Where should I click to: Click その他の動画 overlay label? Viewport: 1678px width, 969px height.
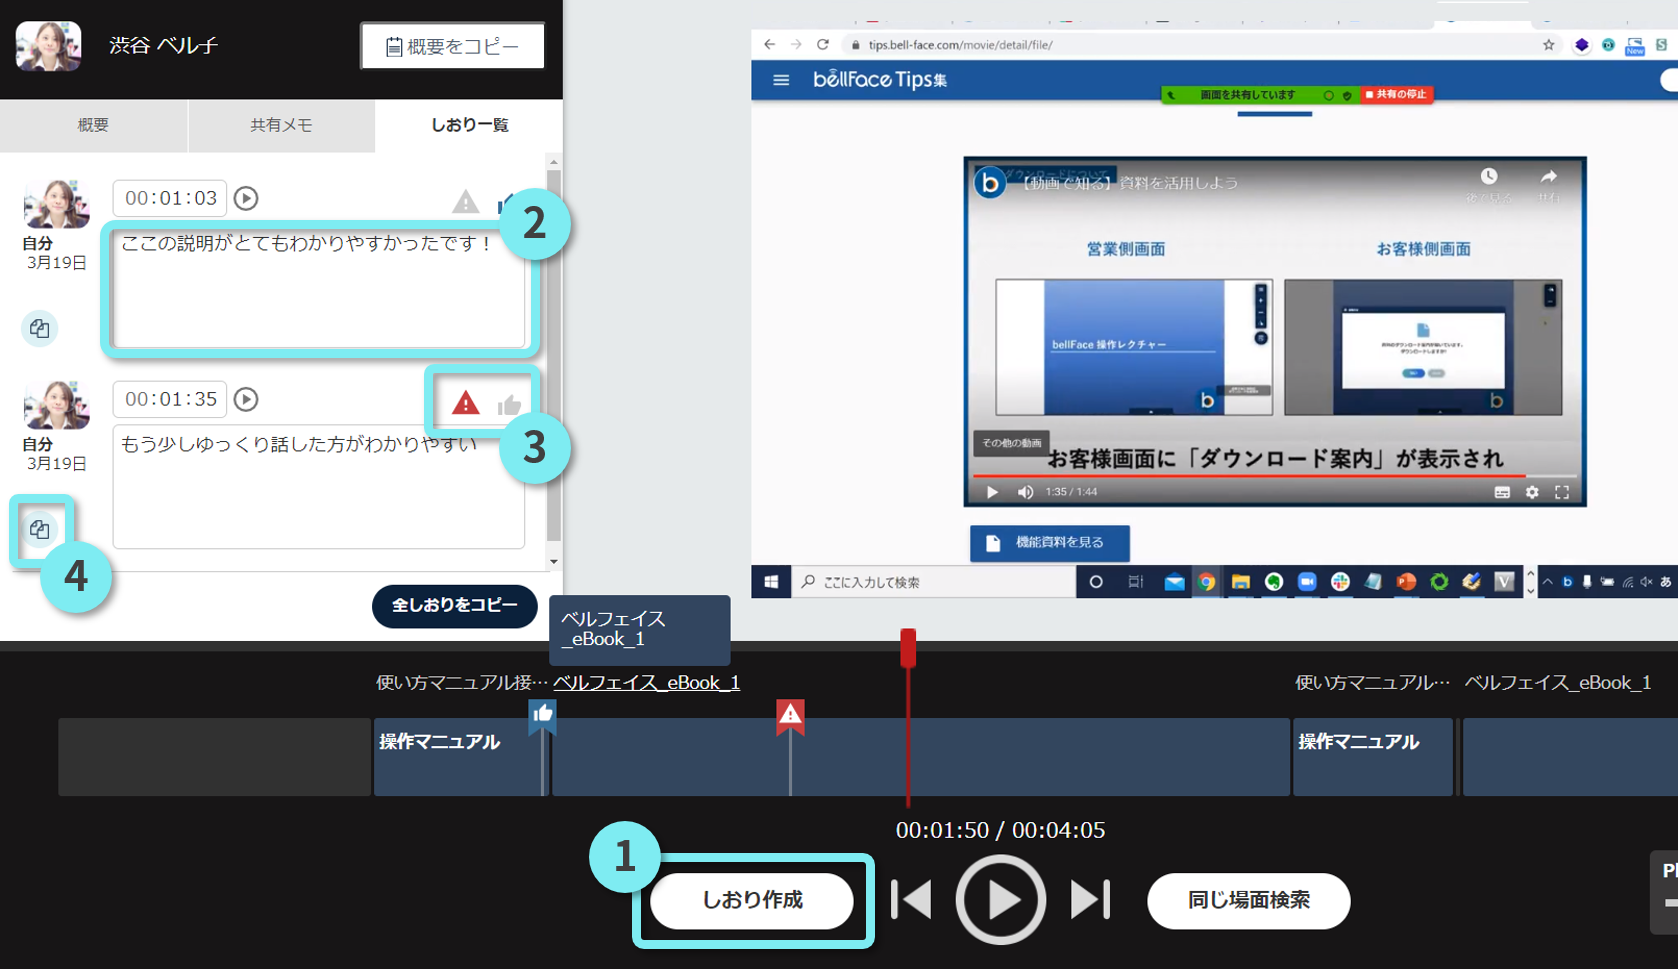(1011, 443)
